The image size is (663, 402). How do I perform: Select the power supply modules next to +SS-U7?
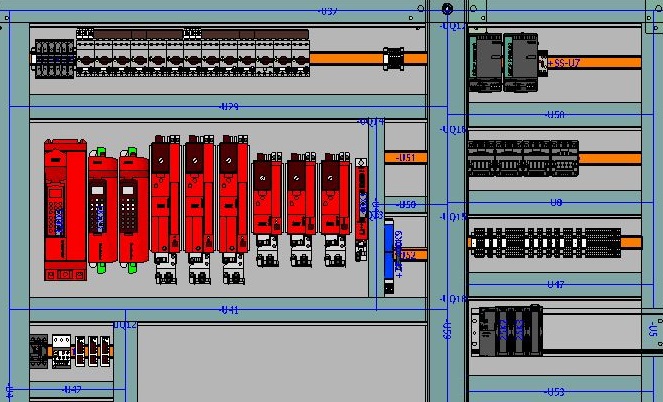[505, 63]
